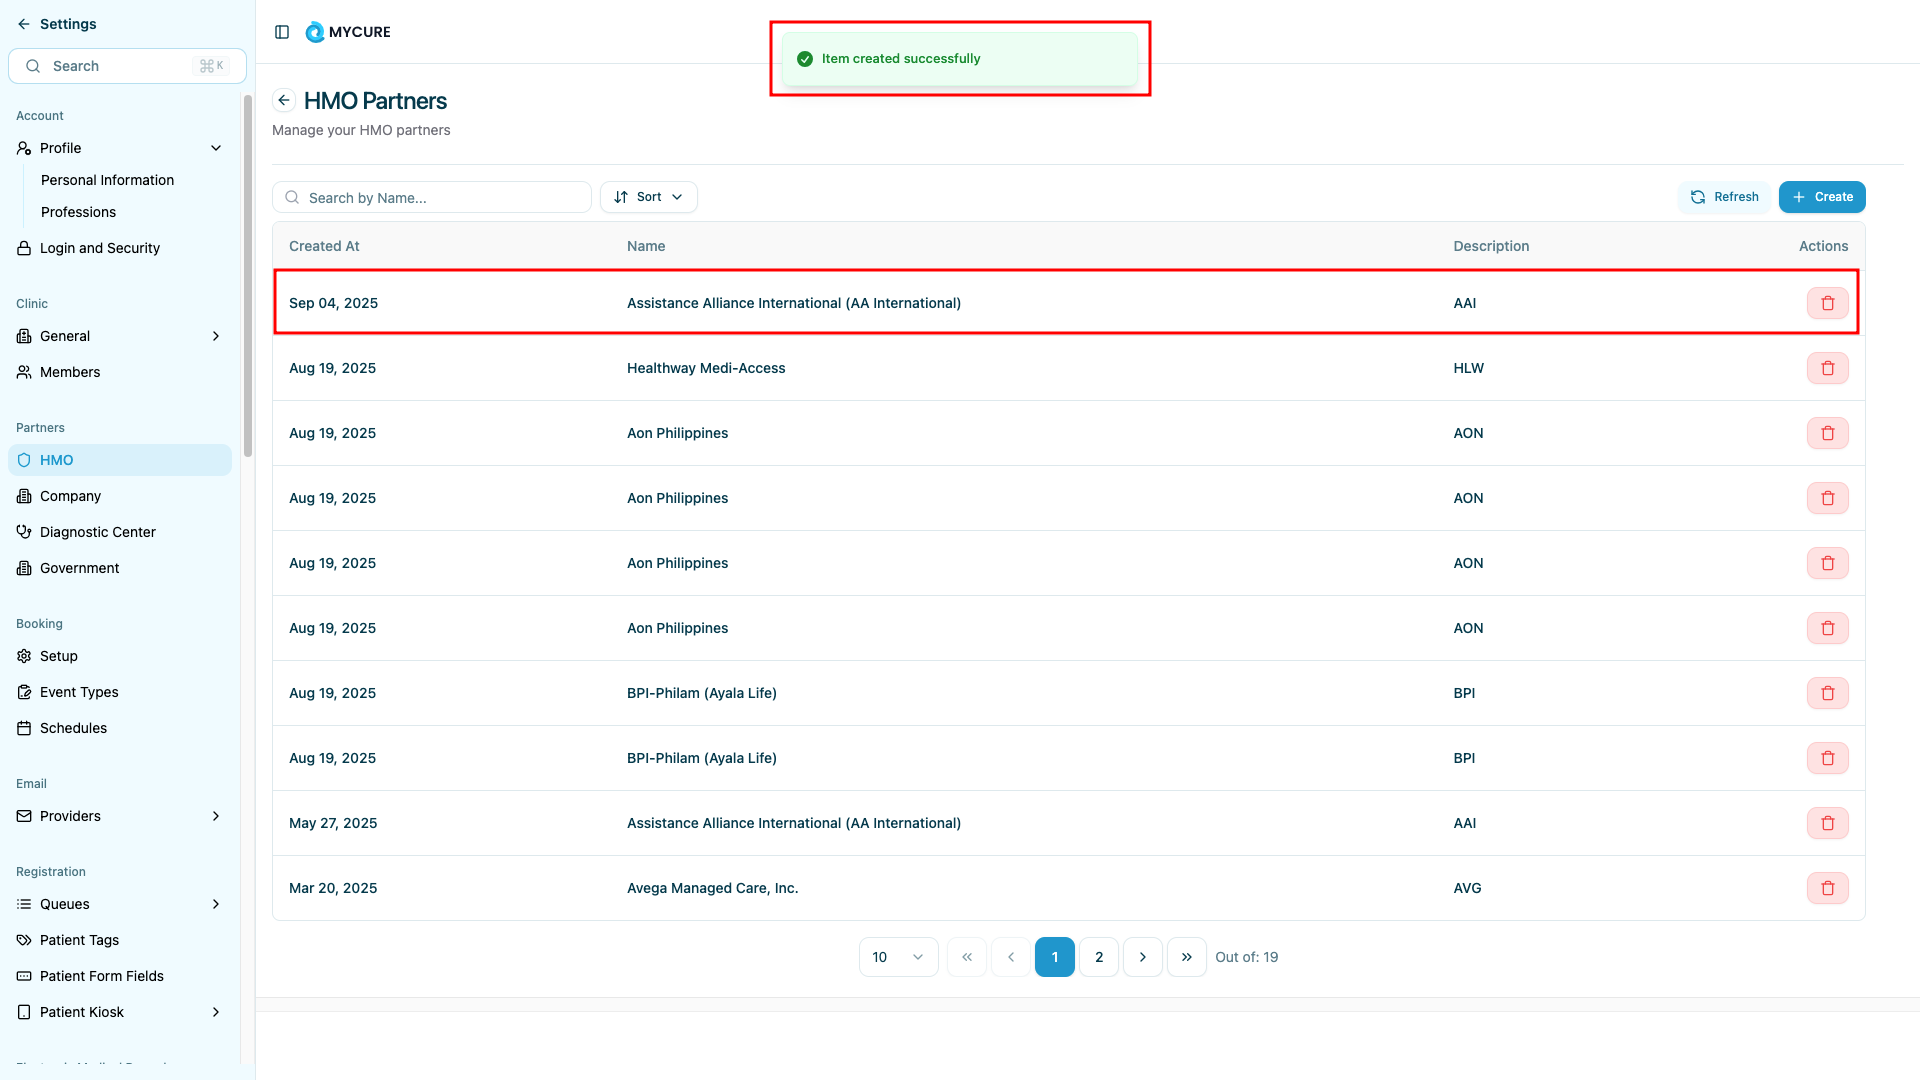Expand the General clinic submenu

216,336
